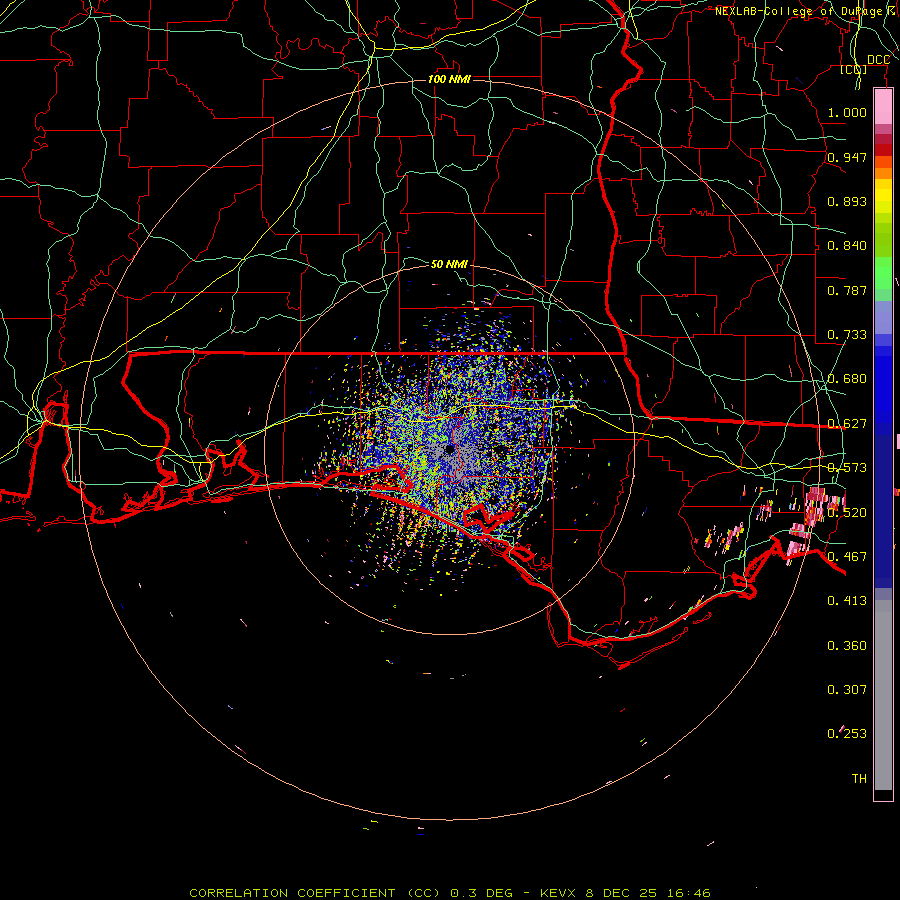Pick the bright green segment of the color bar
Screen dimensions: 900x900
pyautogui.click(x=883, y=273)
